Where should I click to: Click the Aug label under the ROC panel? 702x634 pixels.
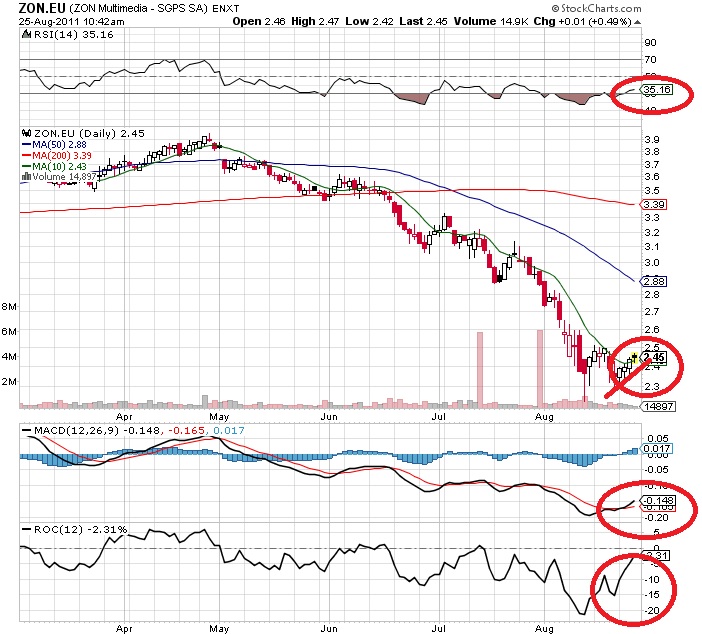[544, 629]
